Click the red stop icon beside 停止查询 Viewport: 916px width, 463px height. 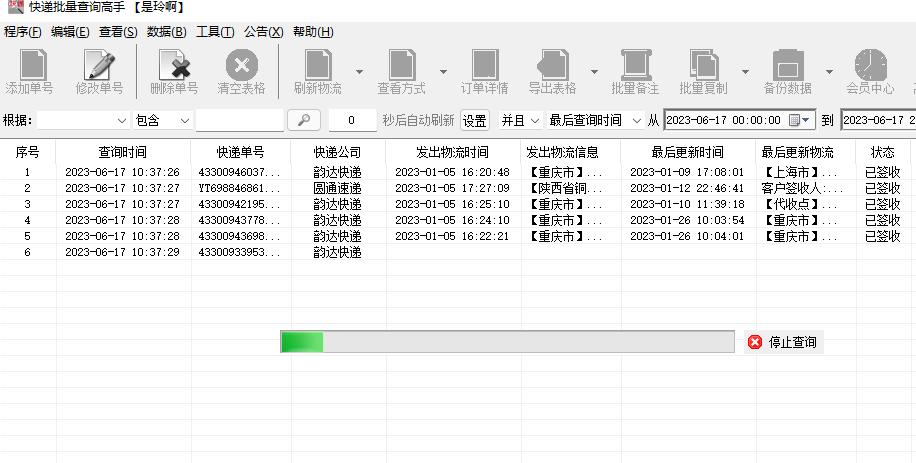[755, 342]
